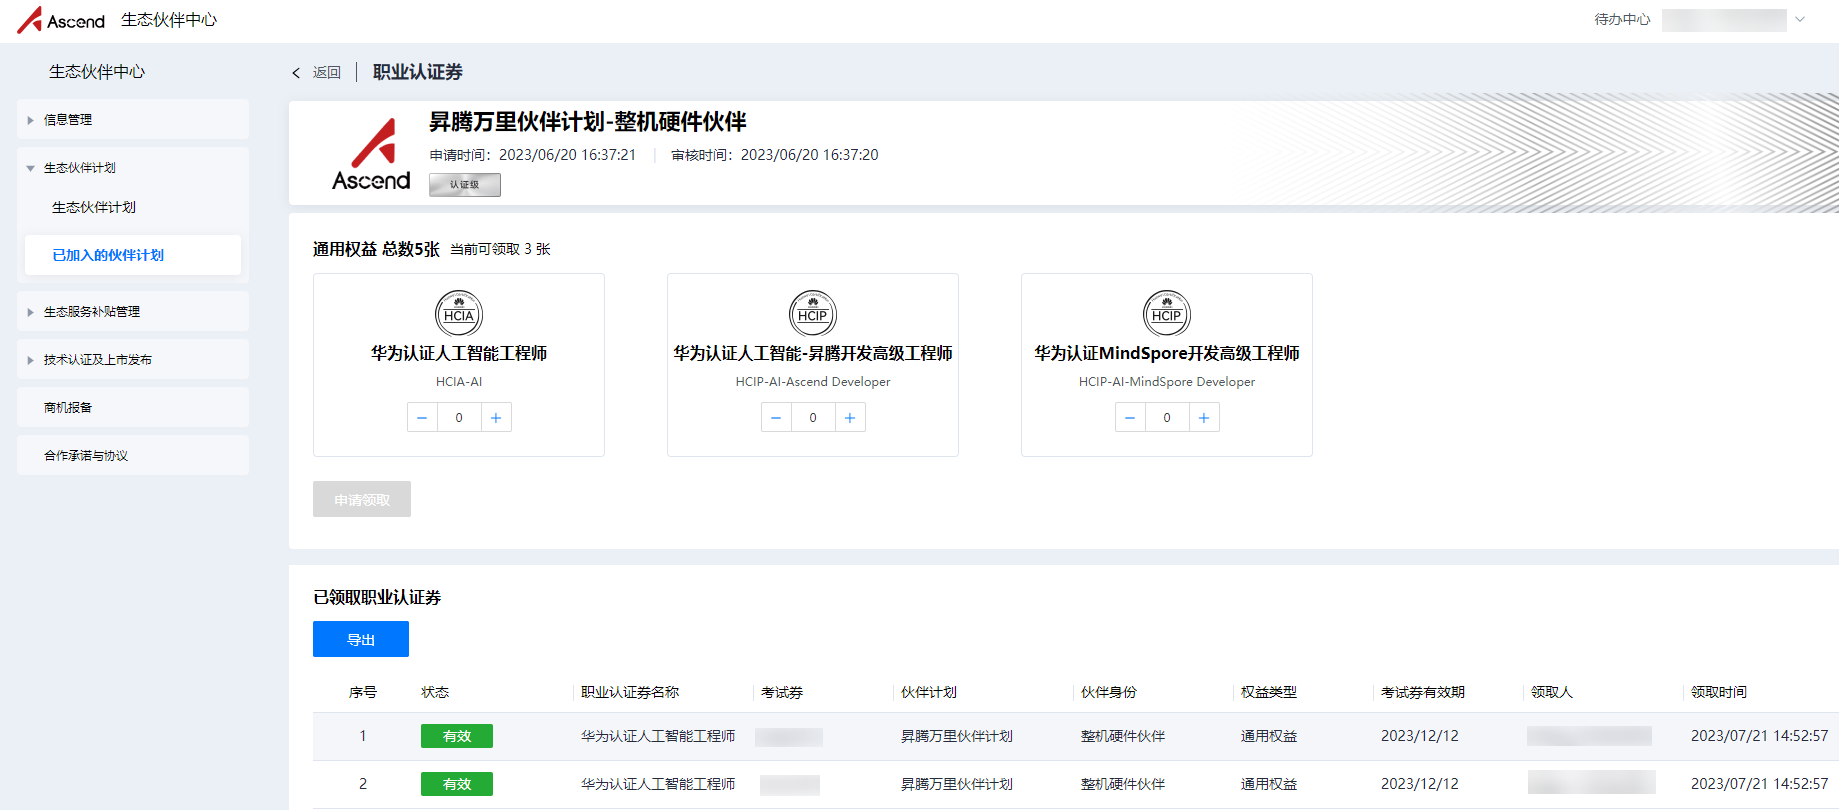Click the 申请领取 button
Viewport: 1839px width, 810px height.
pos(362,499)
